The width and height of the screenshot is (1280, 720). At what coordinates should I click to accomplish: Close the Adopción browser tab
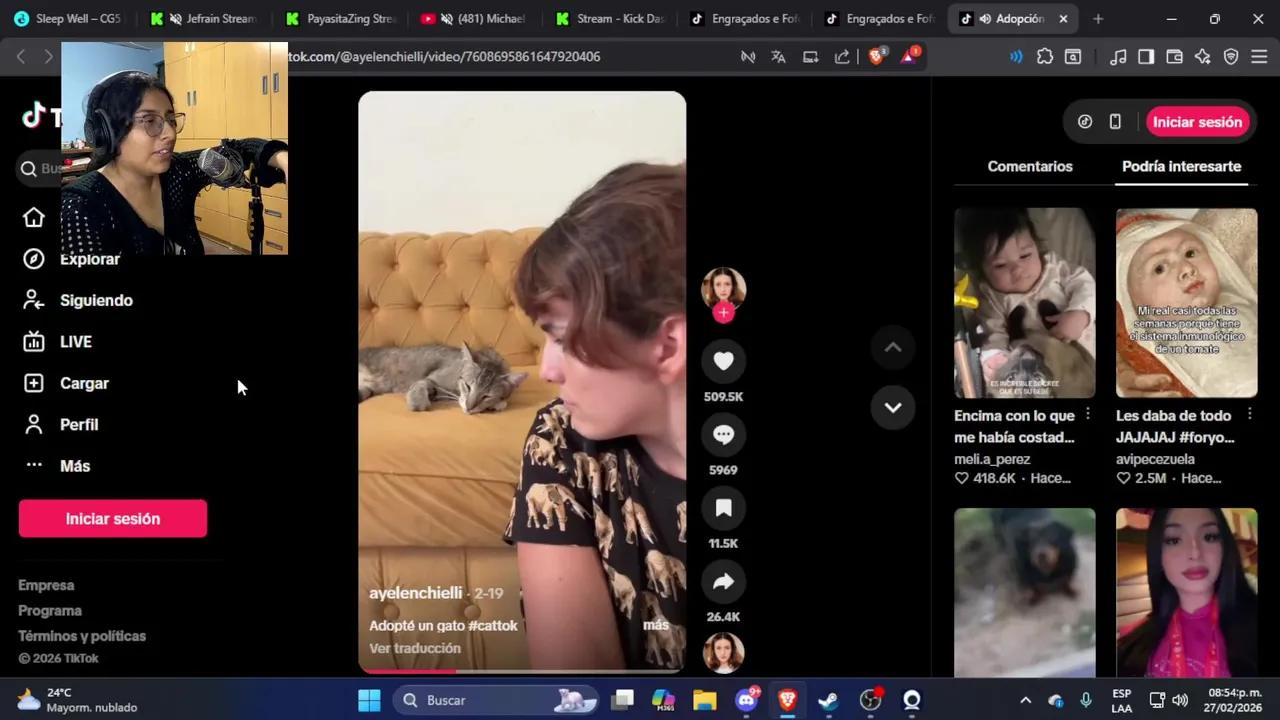1063,19
